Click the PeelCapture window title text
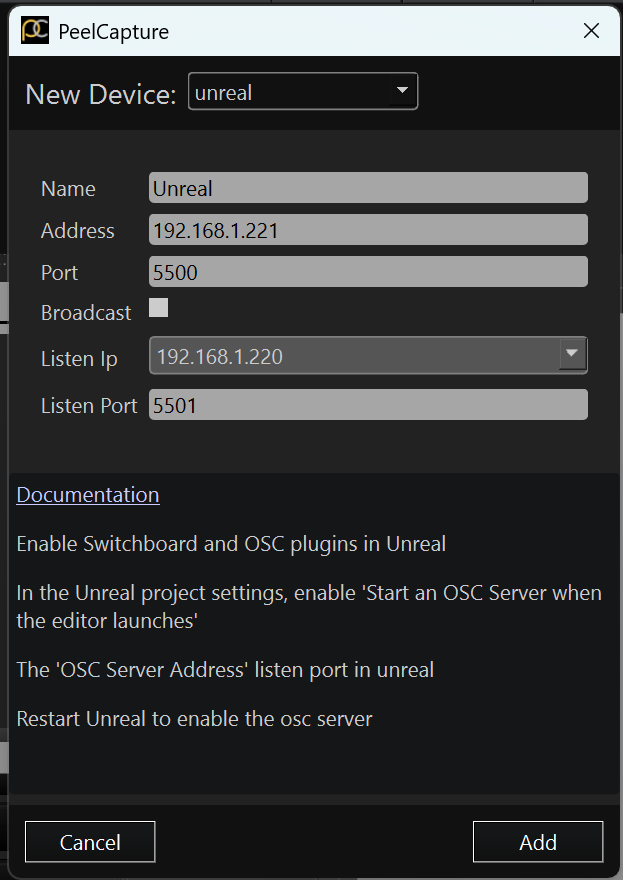This screenshot has height=880, width=623. coord(114,32)
